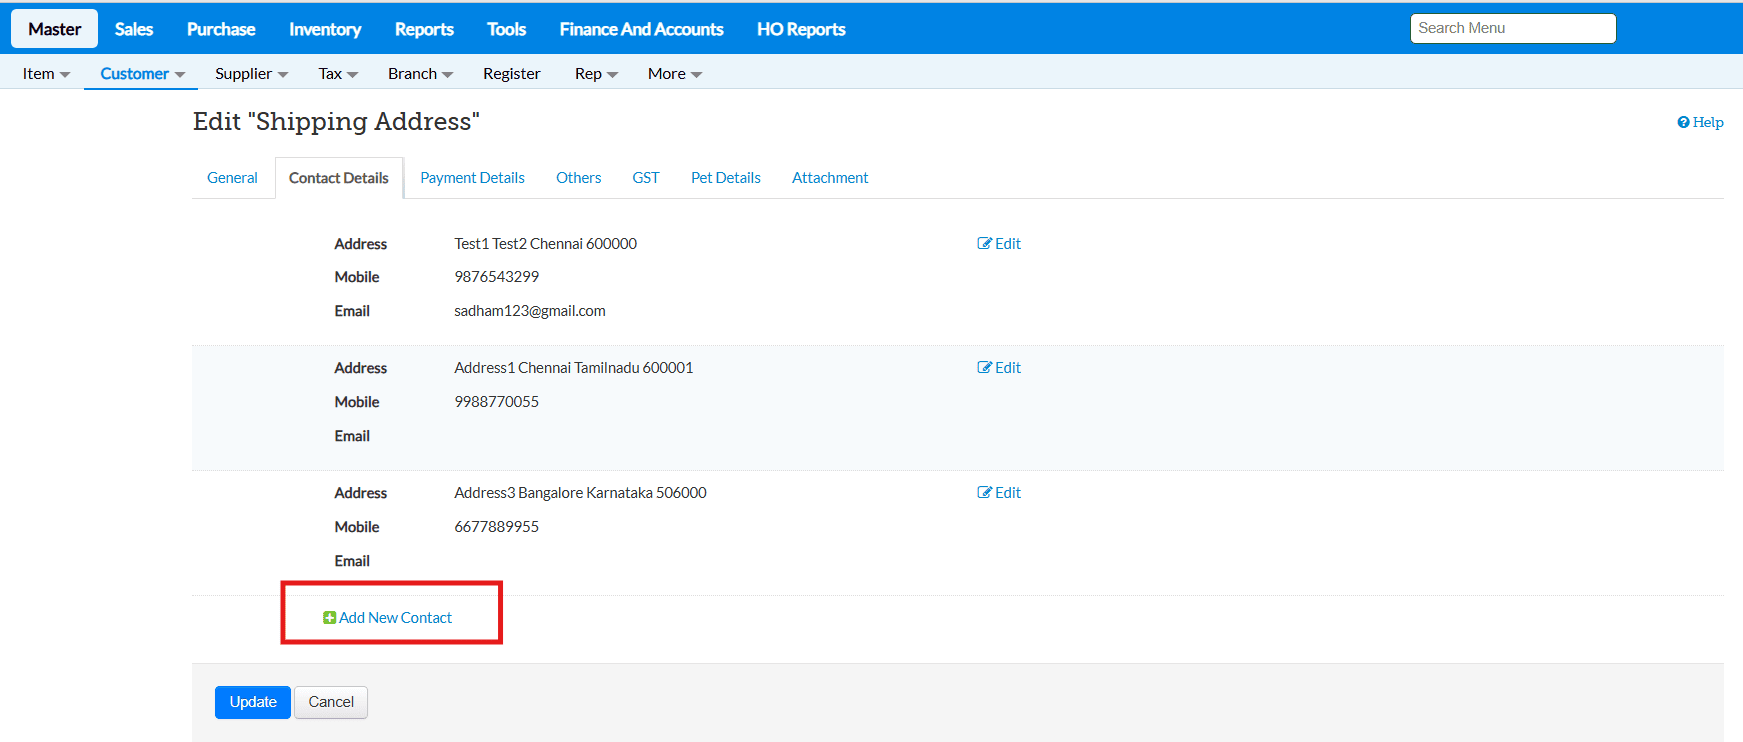Open the Help link text
This screenshot has width=1743, height=742.
tap(1708, 122)
